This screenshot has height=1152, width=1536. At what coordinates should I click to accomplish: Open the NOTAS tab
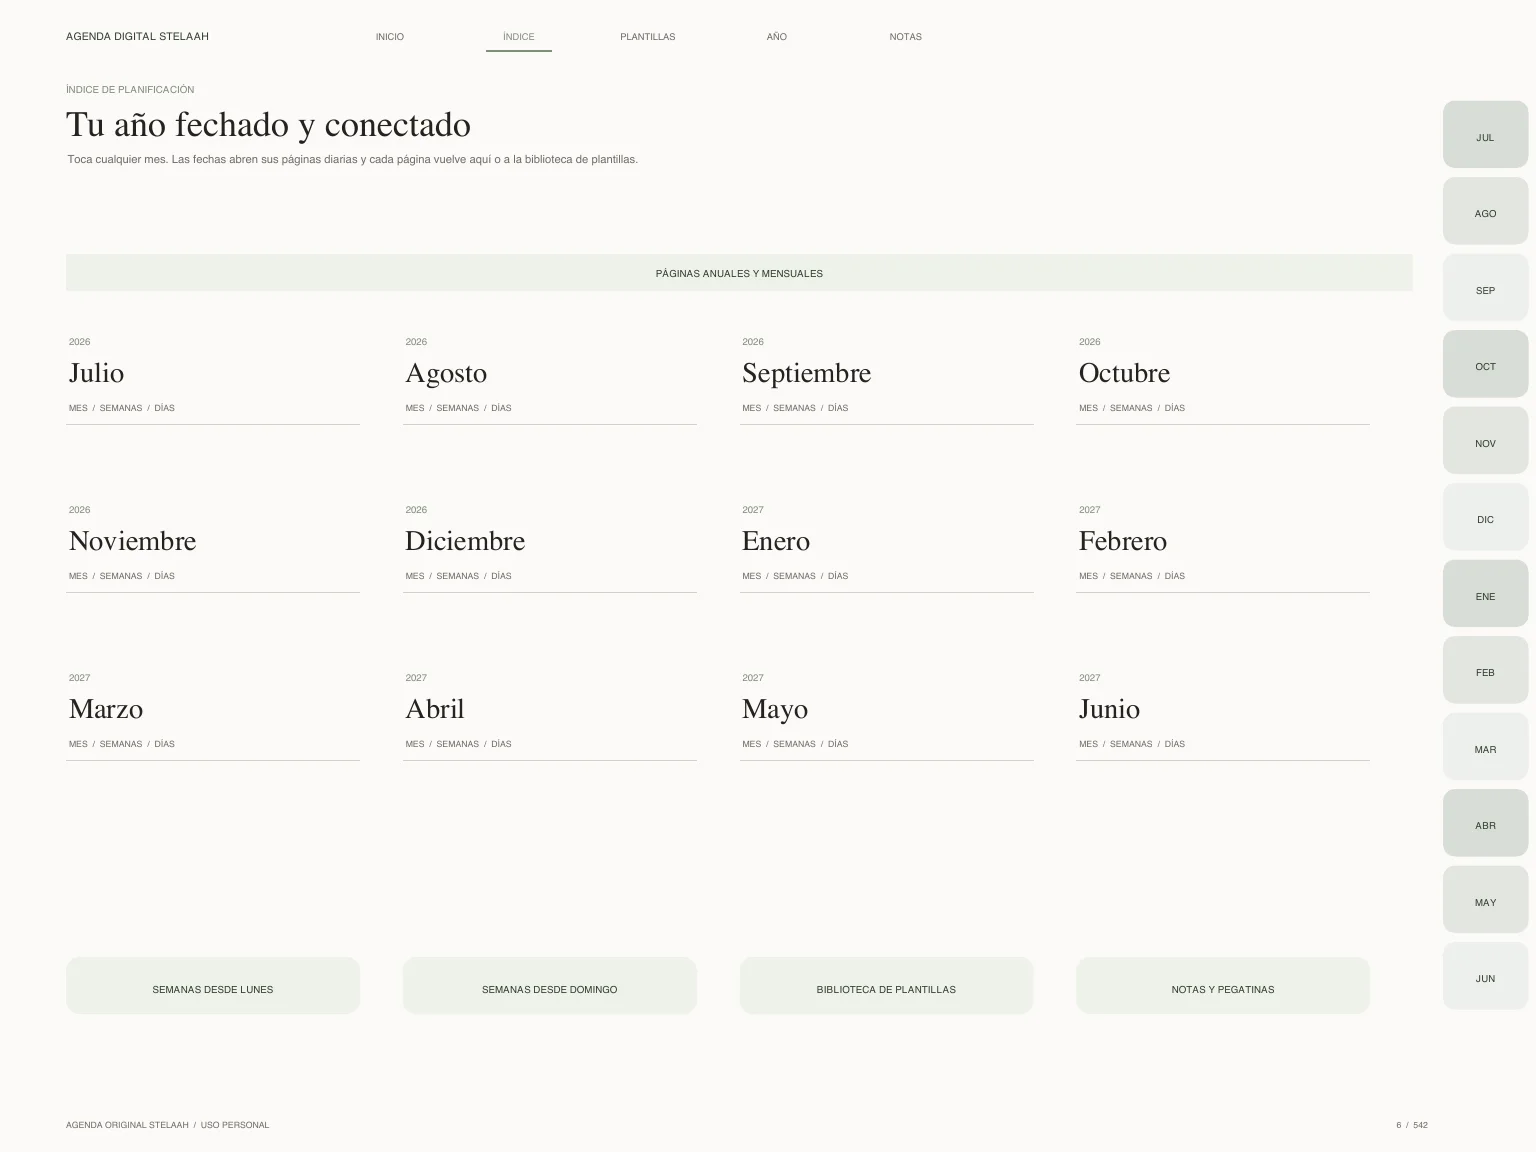[x=906, y=37]
